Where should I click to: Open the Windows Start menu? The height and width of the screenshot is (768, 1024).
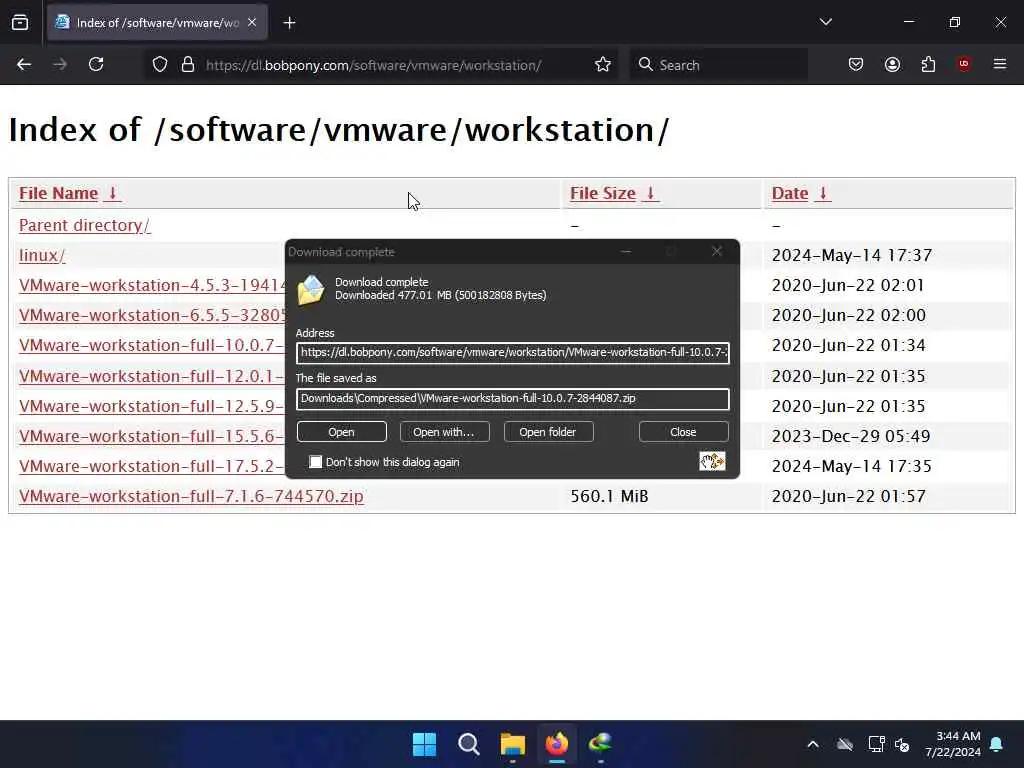coord(424,744)
